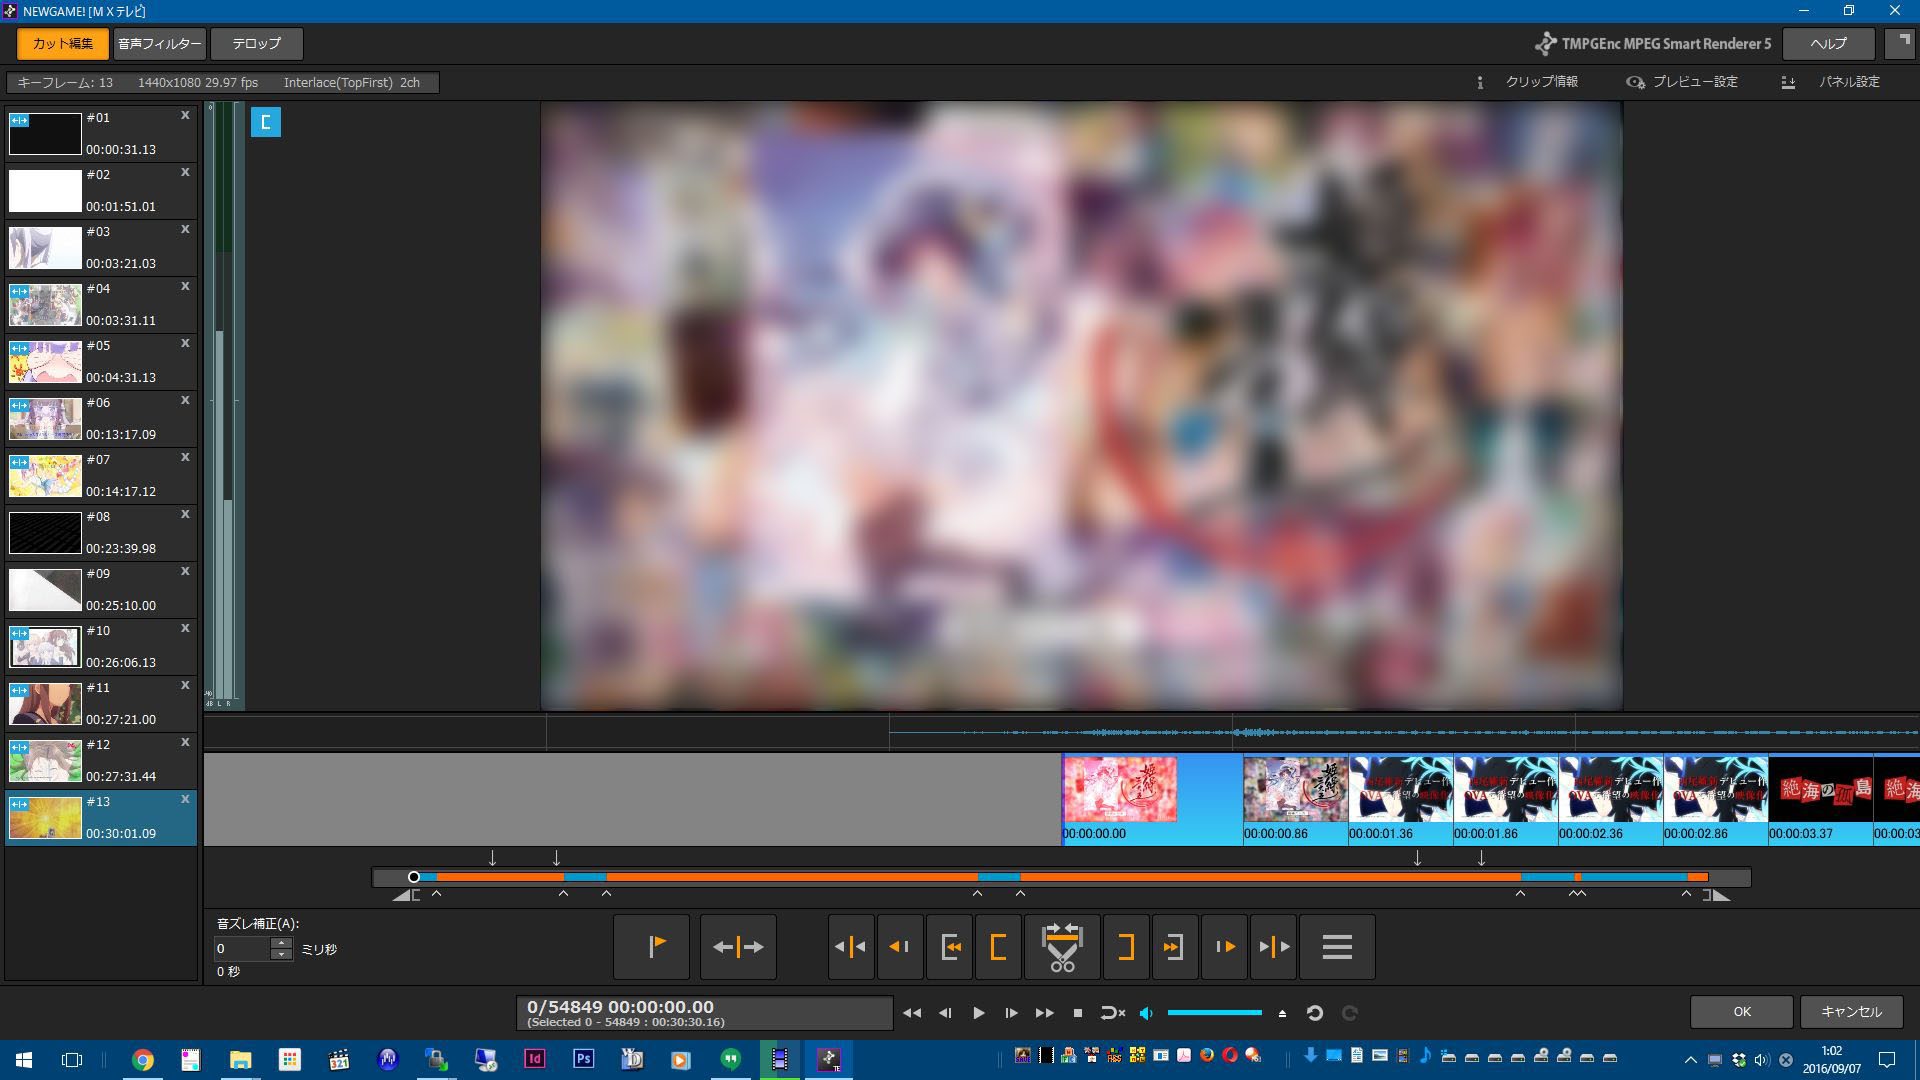Click the blue bracket marker above preview
This screenshot has height=1080, width=1920.
[265, 122]
